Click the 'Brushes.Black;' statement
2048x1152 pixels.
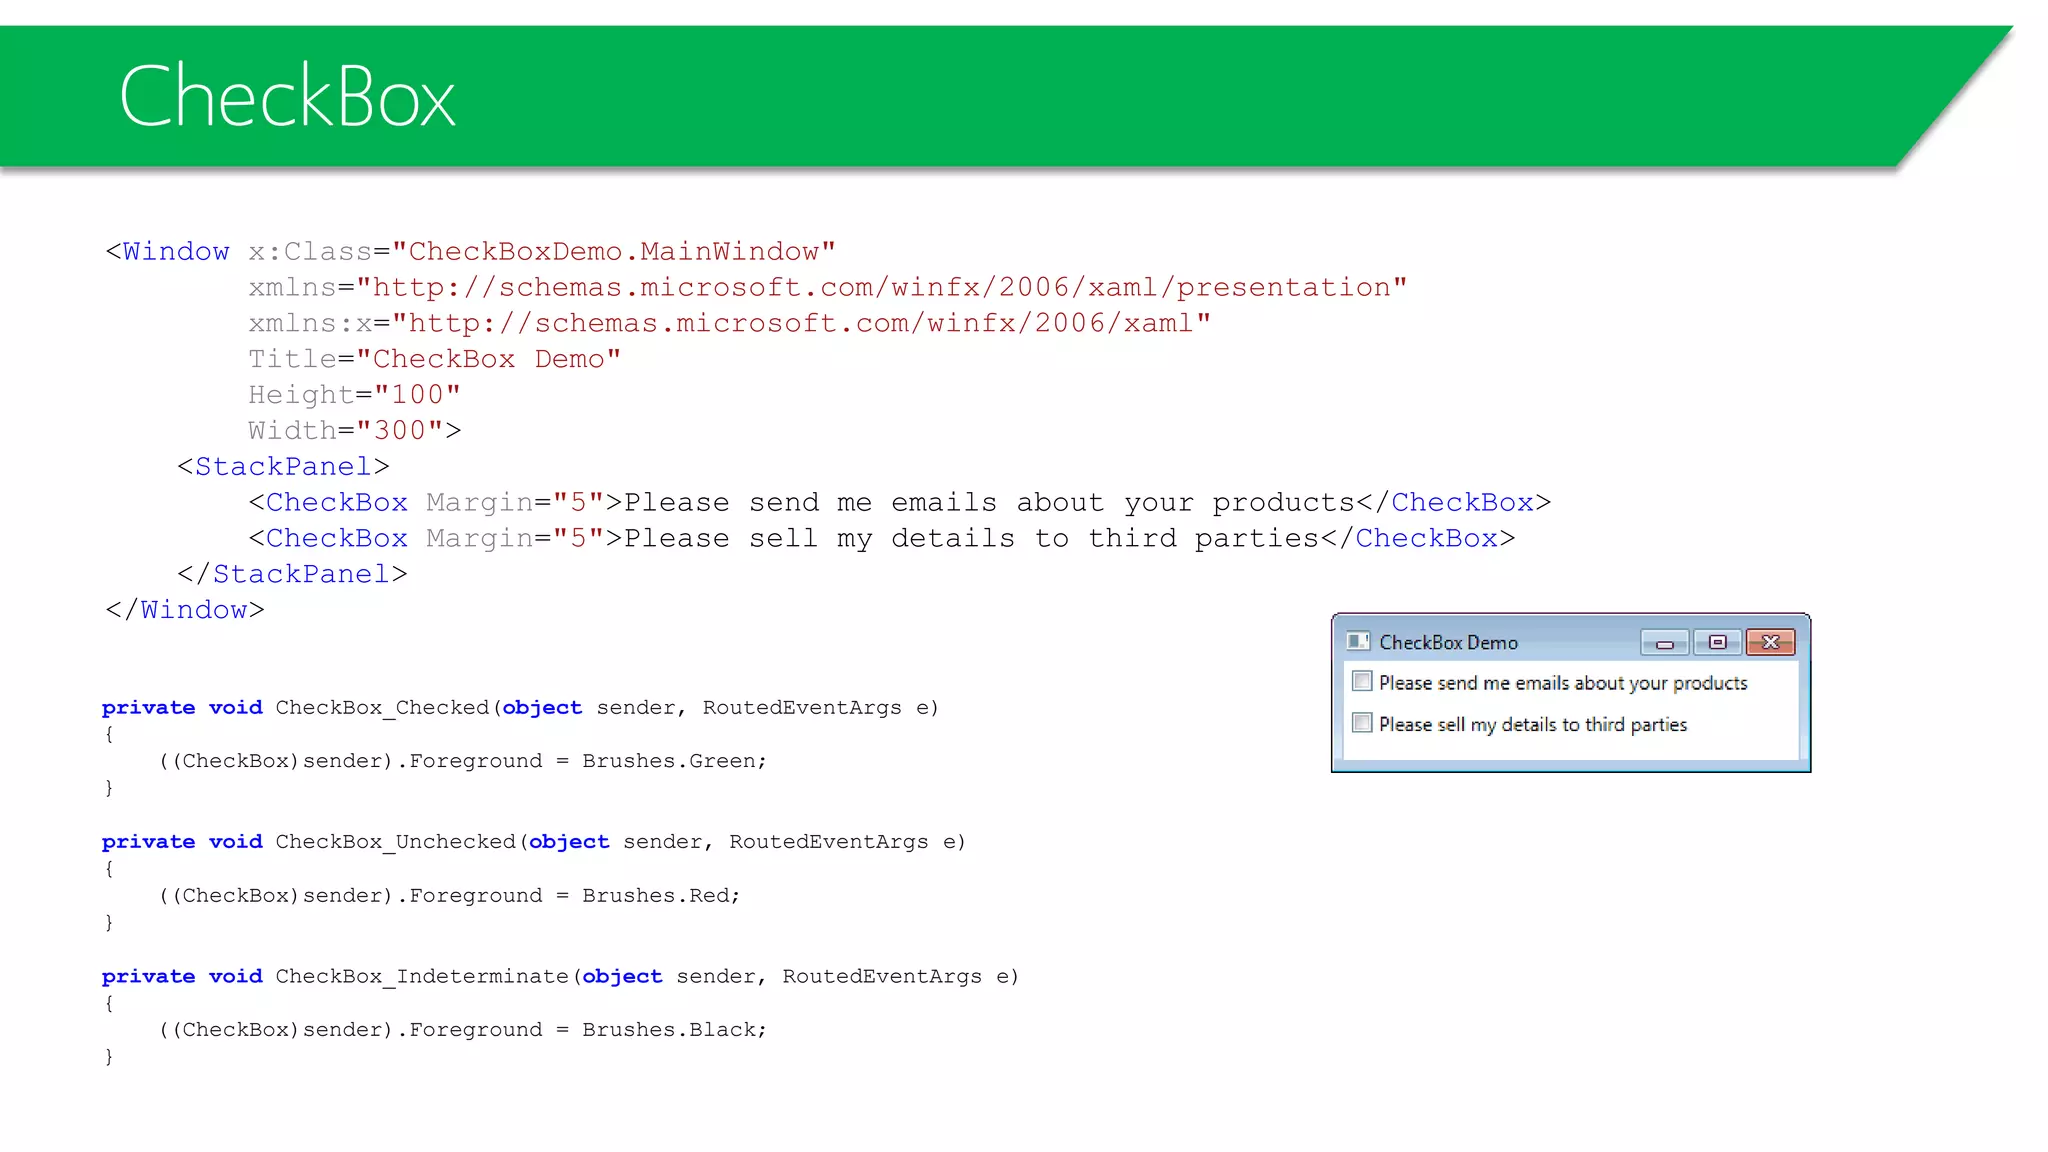pyautogui.click(x=463, y=1030)
